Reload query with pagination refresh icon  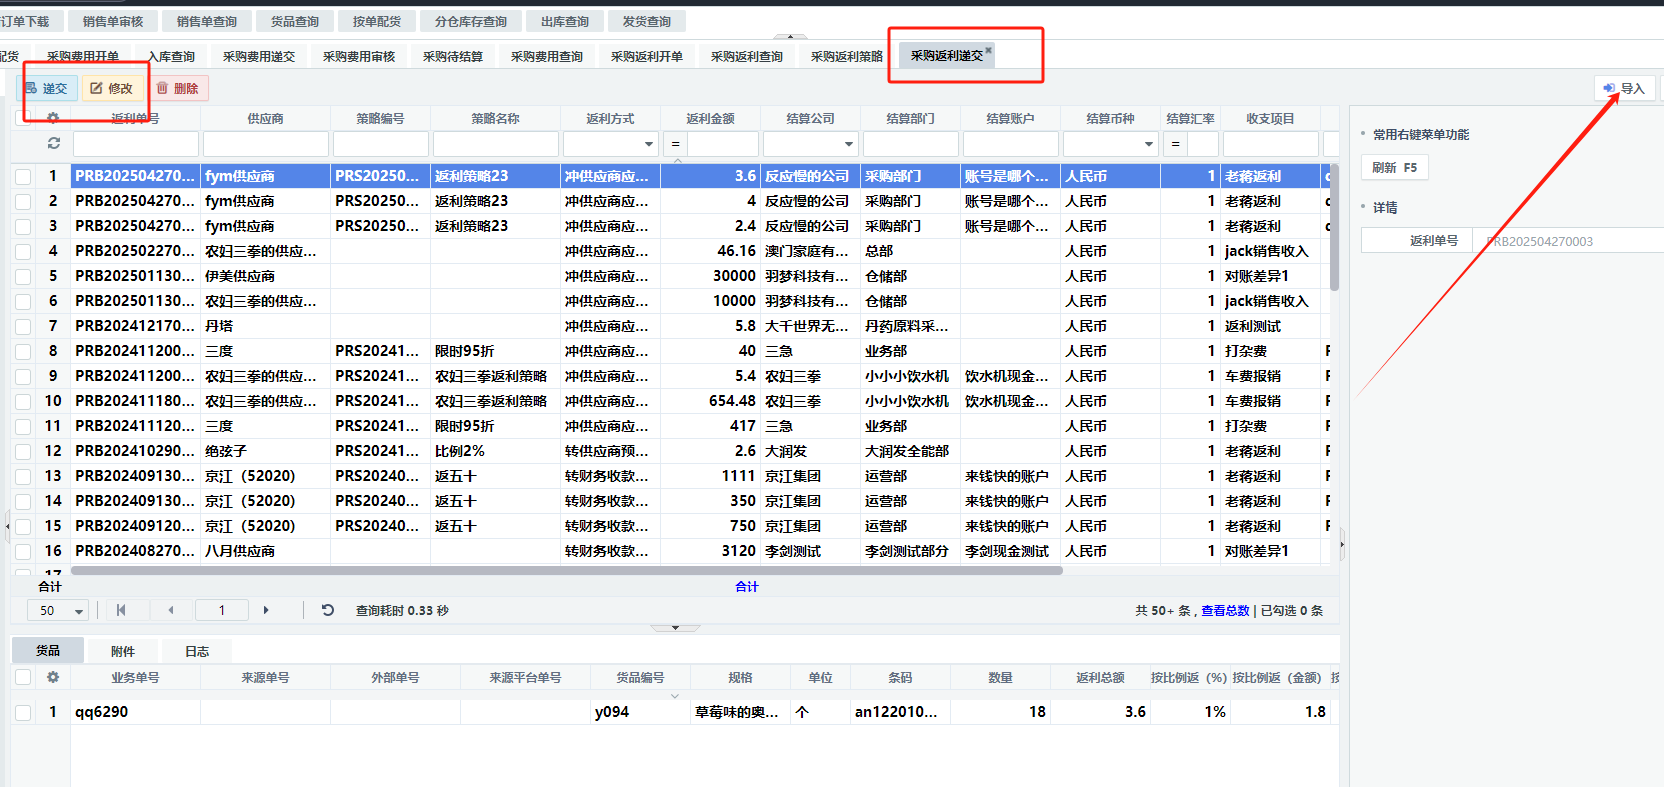[327, 610]
